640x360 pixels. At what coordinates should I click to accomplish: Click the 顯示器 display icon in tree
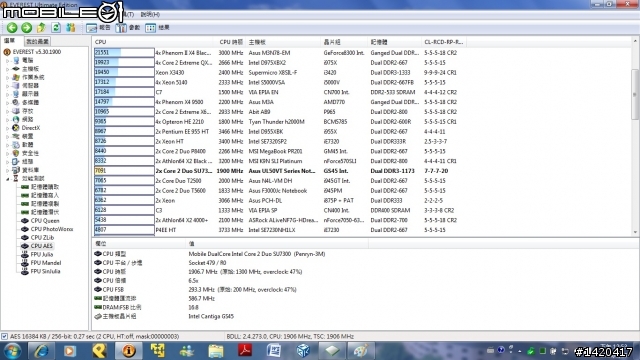[16, 94]
